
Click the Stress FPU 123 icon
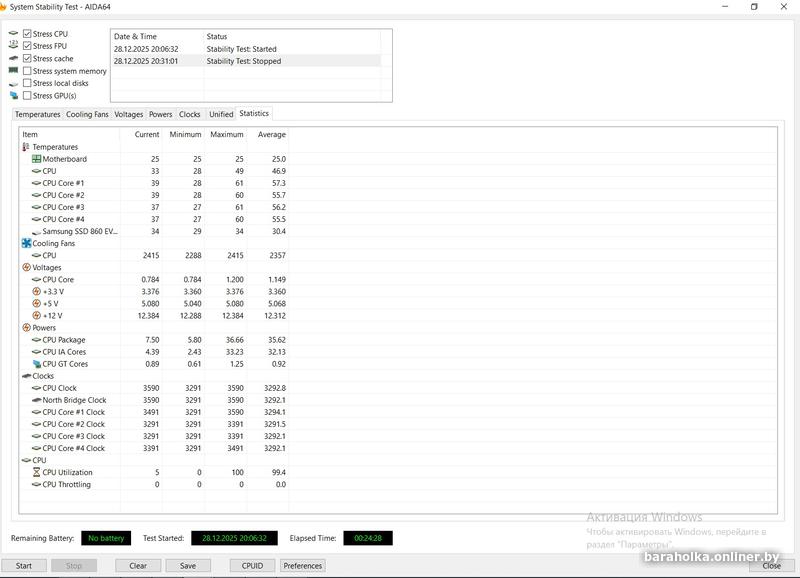(x=13, y=45)
